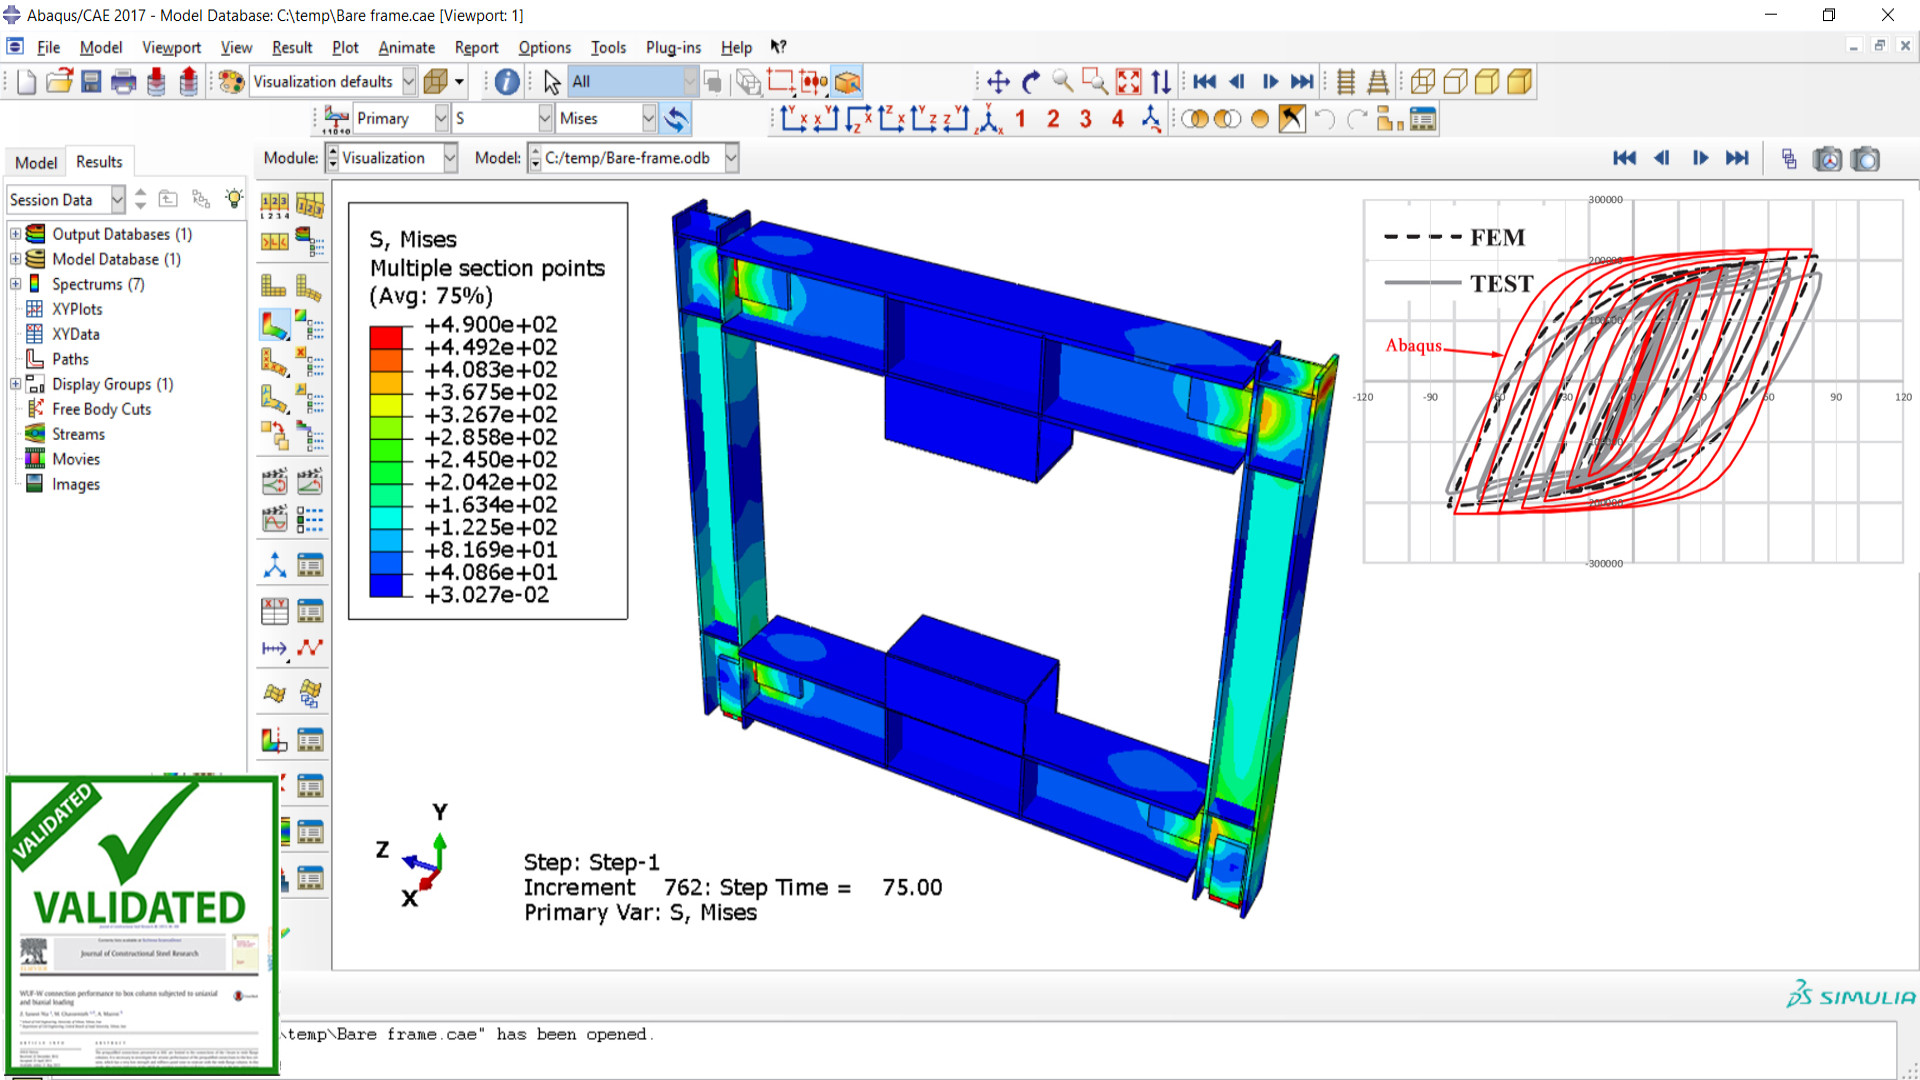The width and height of the screenshot is (1920, 1080).
Task: Apply the isometric view icon
Action: (x=989, y=119)
